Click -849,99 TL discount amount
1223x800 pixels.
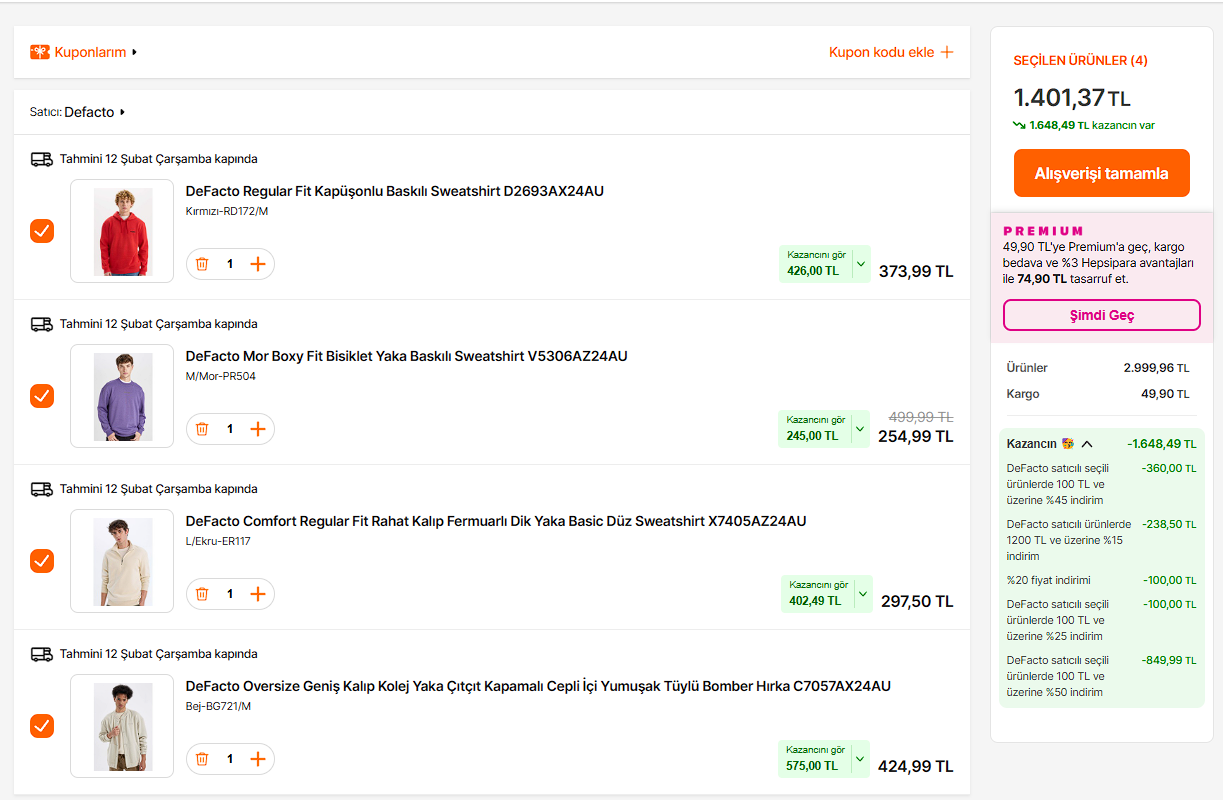coord(1168,660)
